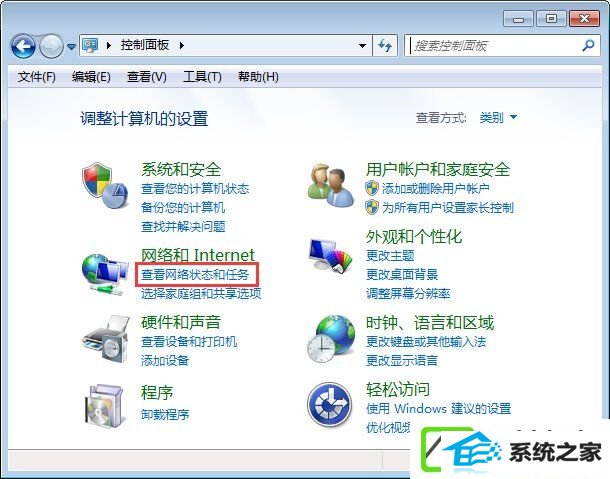Open the 卸载程序 link
This screenshot has width=610, height=479.
click(x=165, y=414)
